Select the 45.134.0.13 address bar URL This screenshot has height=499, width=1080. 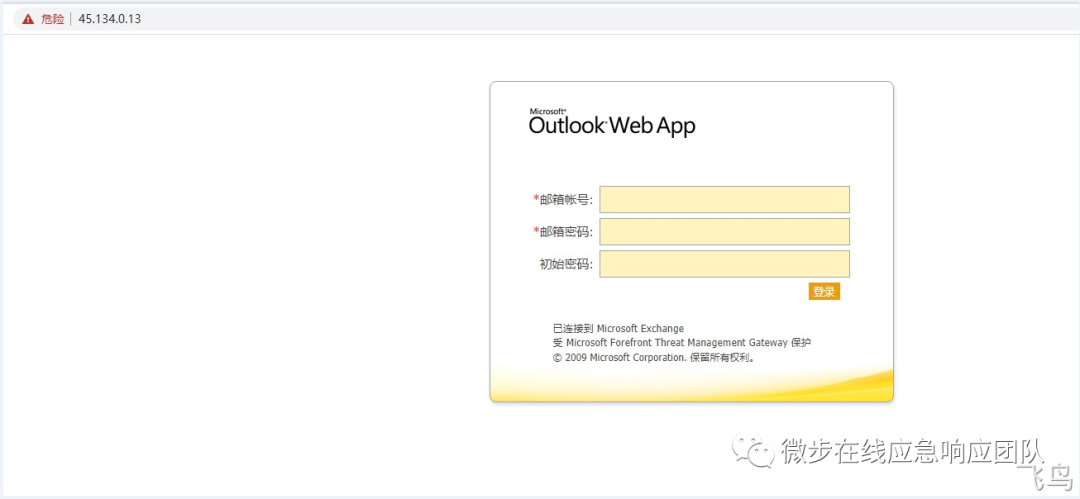coord(110,19)
